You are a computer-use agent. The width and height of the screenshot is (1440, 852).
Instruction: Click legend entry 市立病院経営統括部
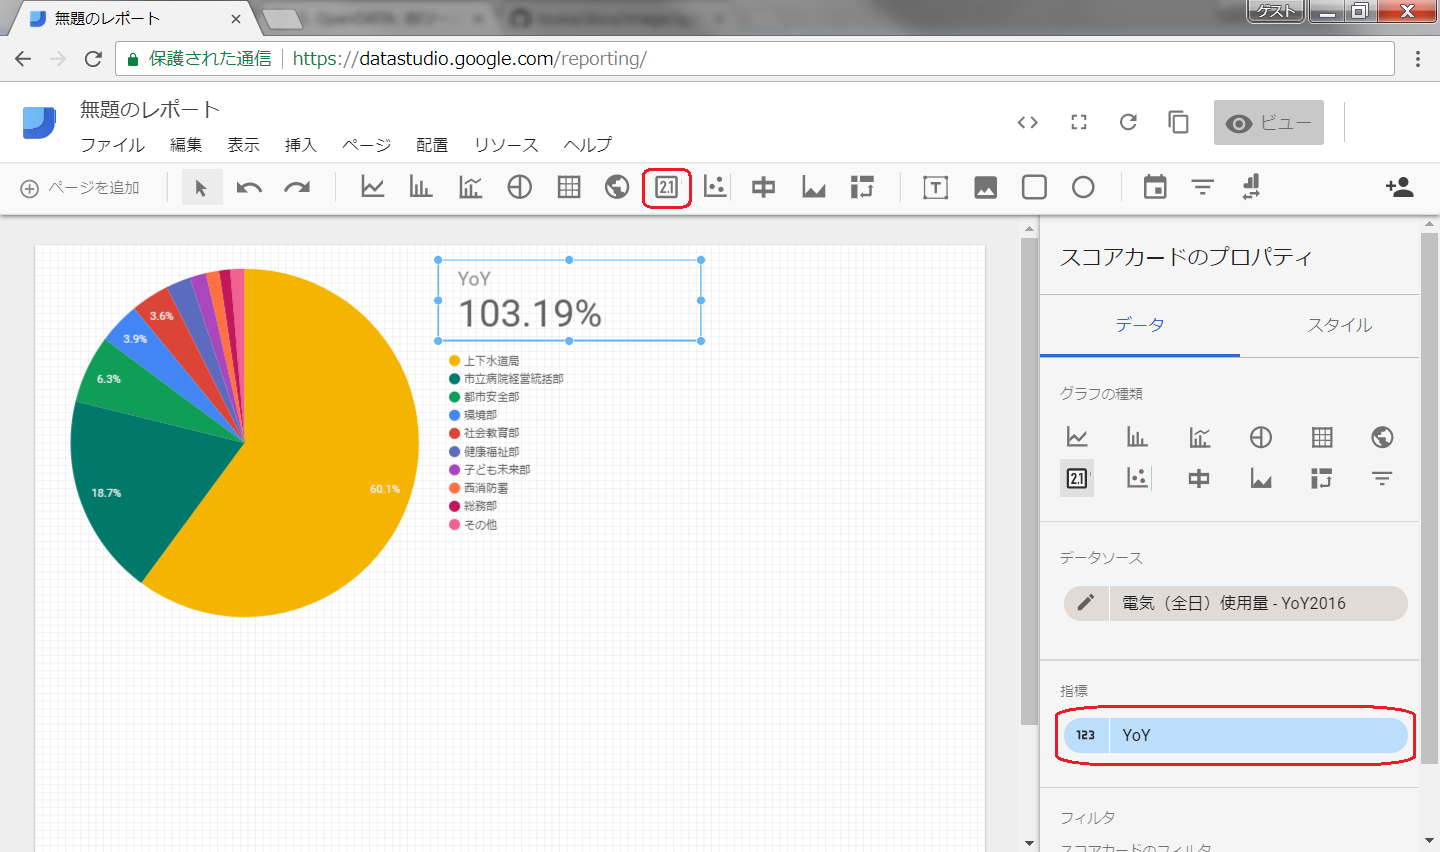(x=506, y=379)
